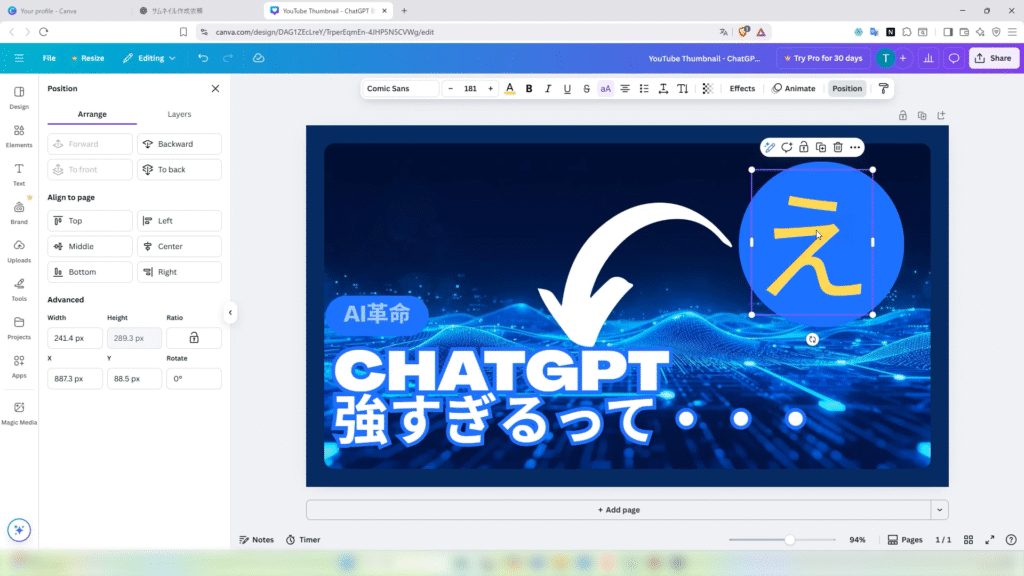Open the Elements panel in sidebar
Image resolution: width=1024 pixels, height=576 pixels.
point(19,135)
